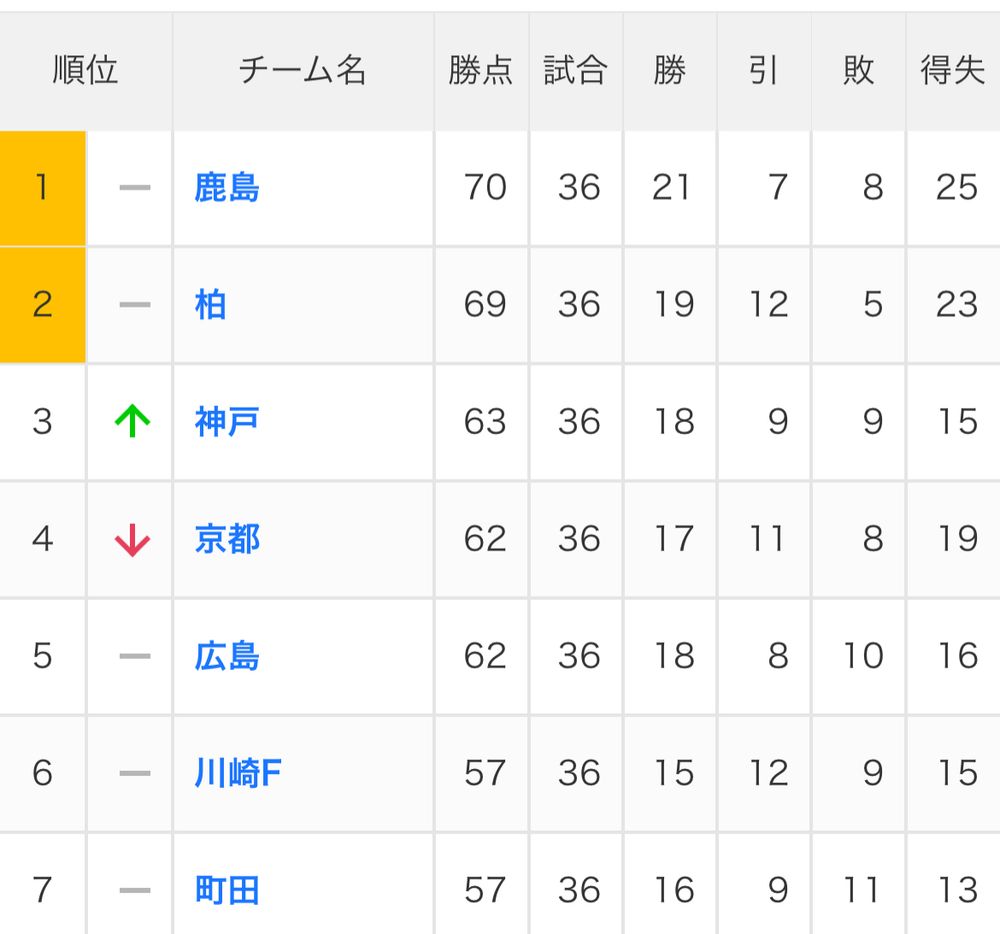Image resolution: width=1000 pixels, height=934 pixels.
Task: Click the 勝点 column header
Action: [x=481, y=71]
